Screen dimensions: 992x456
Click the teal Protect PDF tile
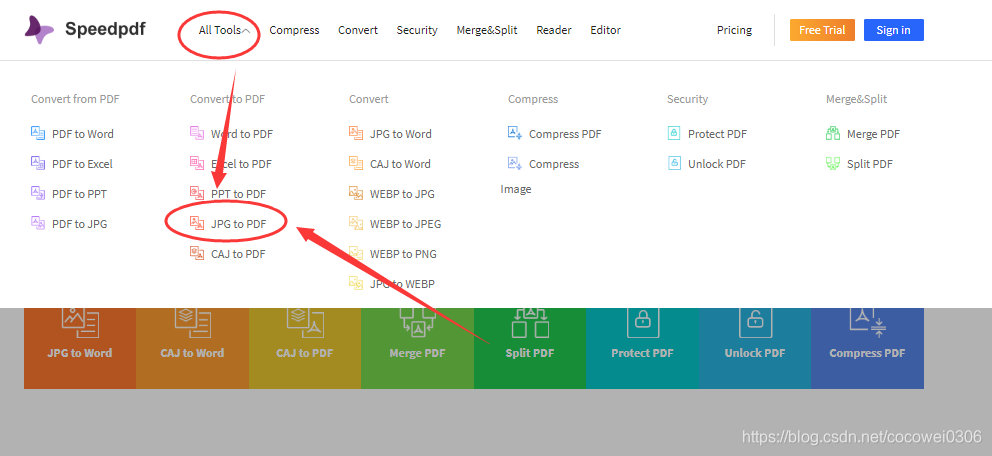click(x=642, y=348)
